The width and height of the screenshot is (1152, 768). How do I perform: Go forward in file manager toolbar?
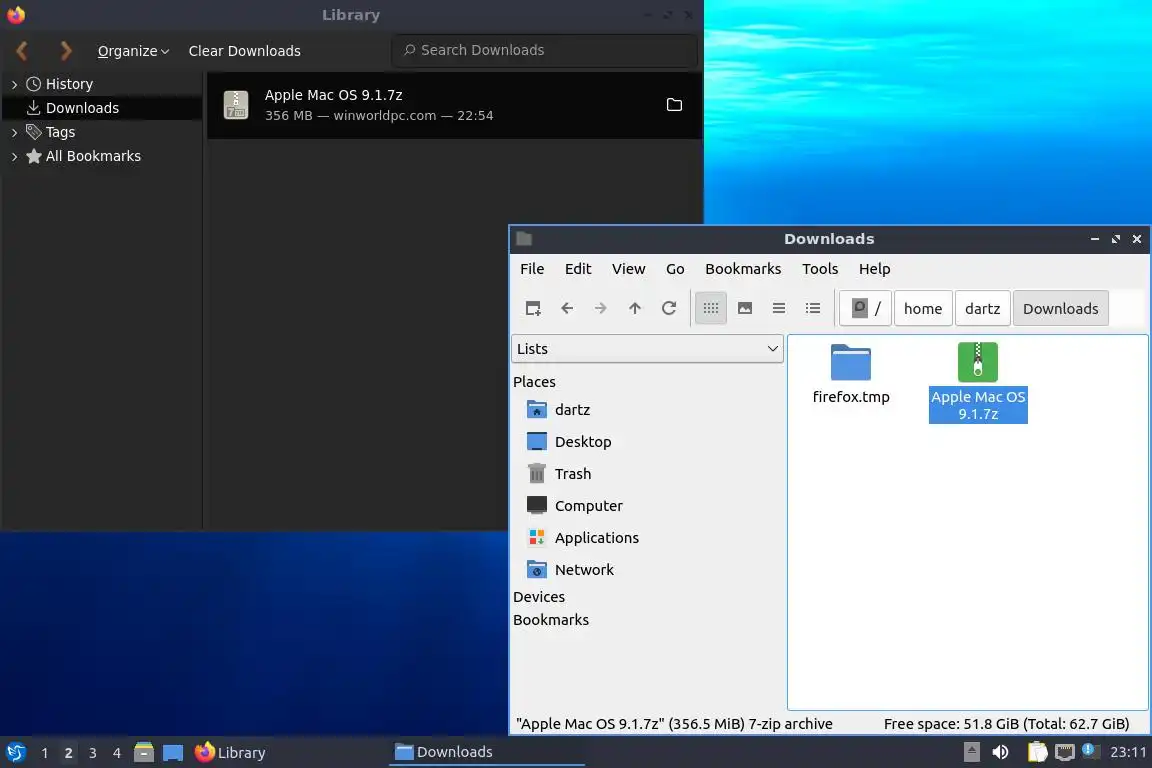[x=600, y=308]
